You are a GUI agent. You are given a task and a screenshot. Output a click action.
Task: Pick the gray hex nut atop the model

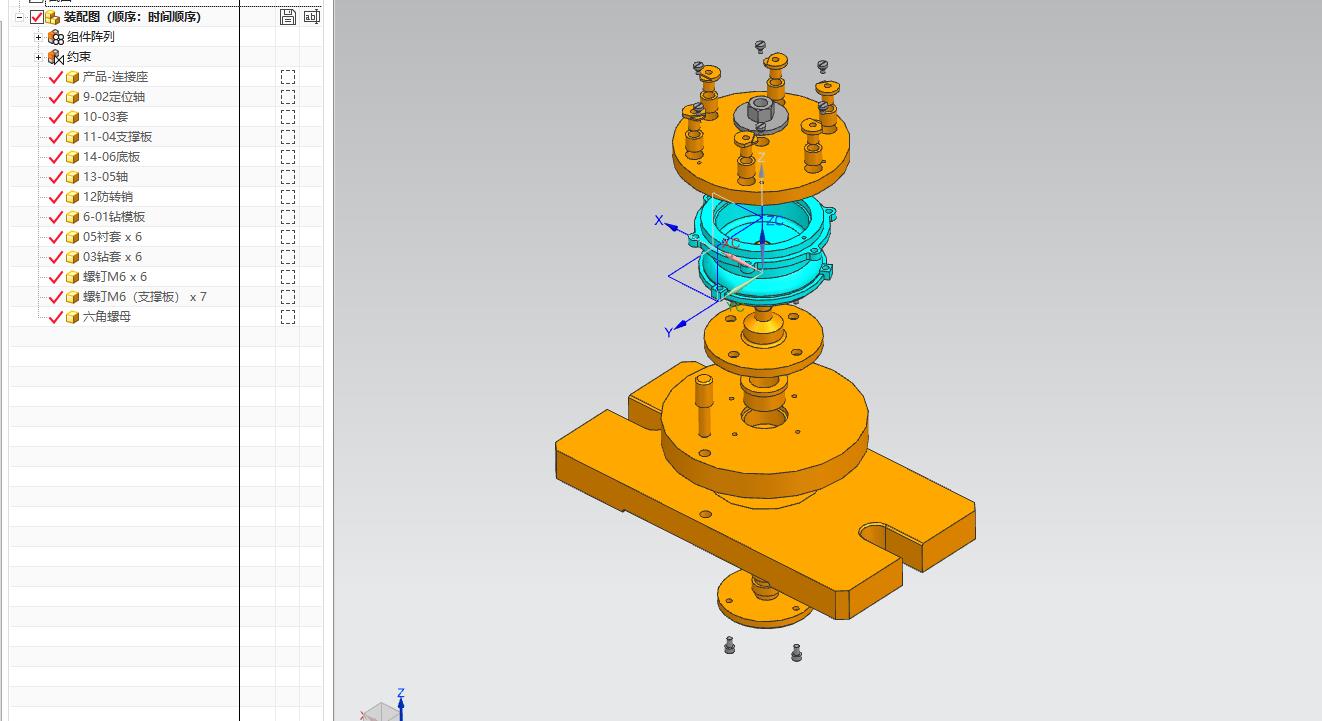point(759,112)
